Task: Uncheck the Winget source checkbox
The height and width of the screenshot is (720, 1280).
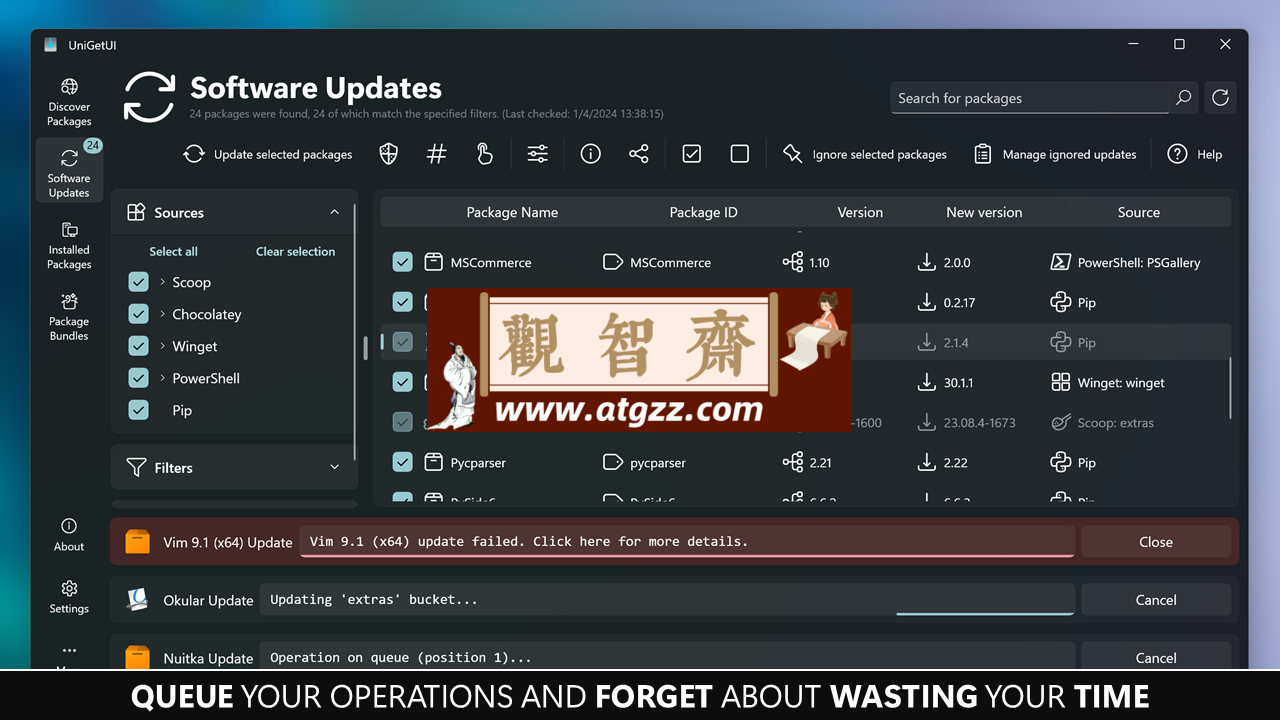Action: (139, 346)
